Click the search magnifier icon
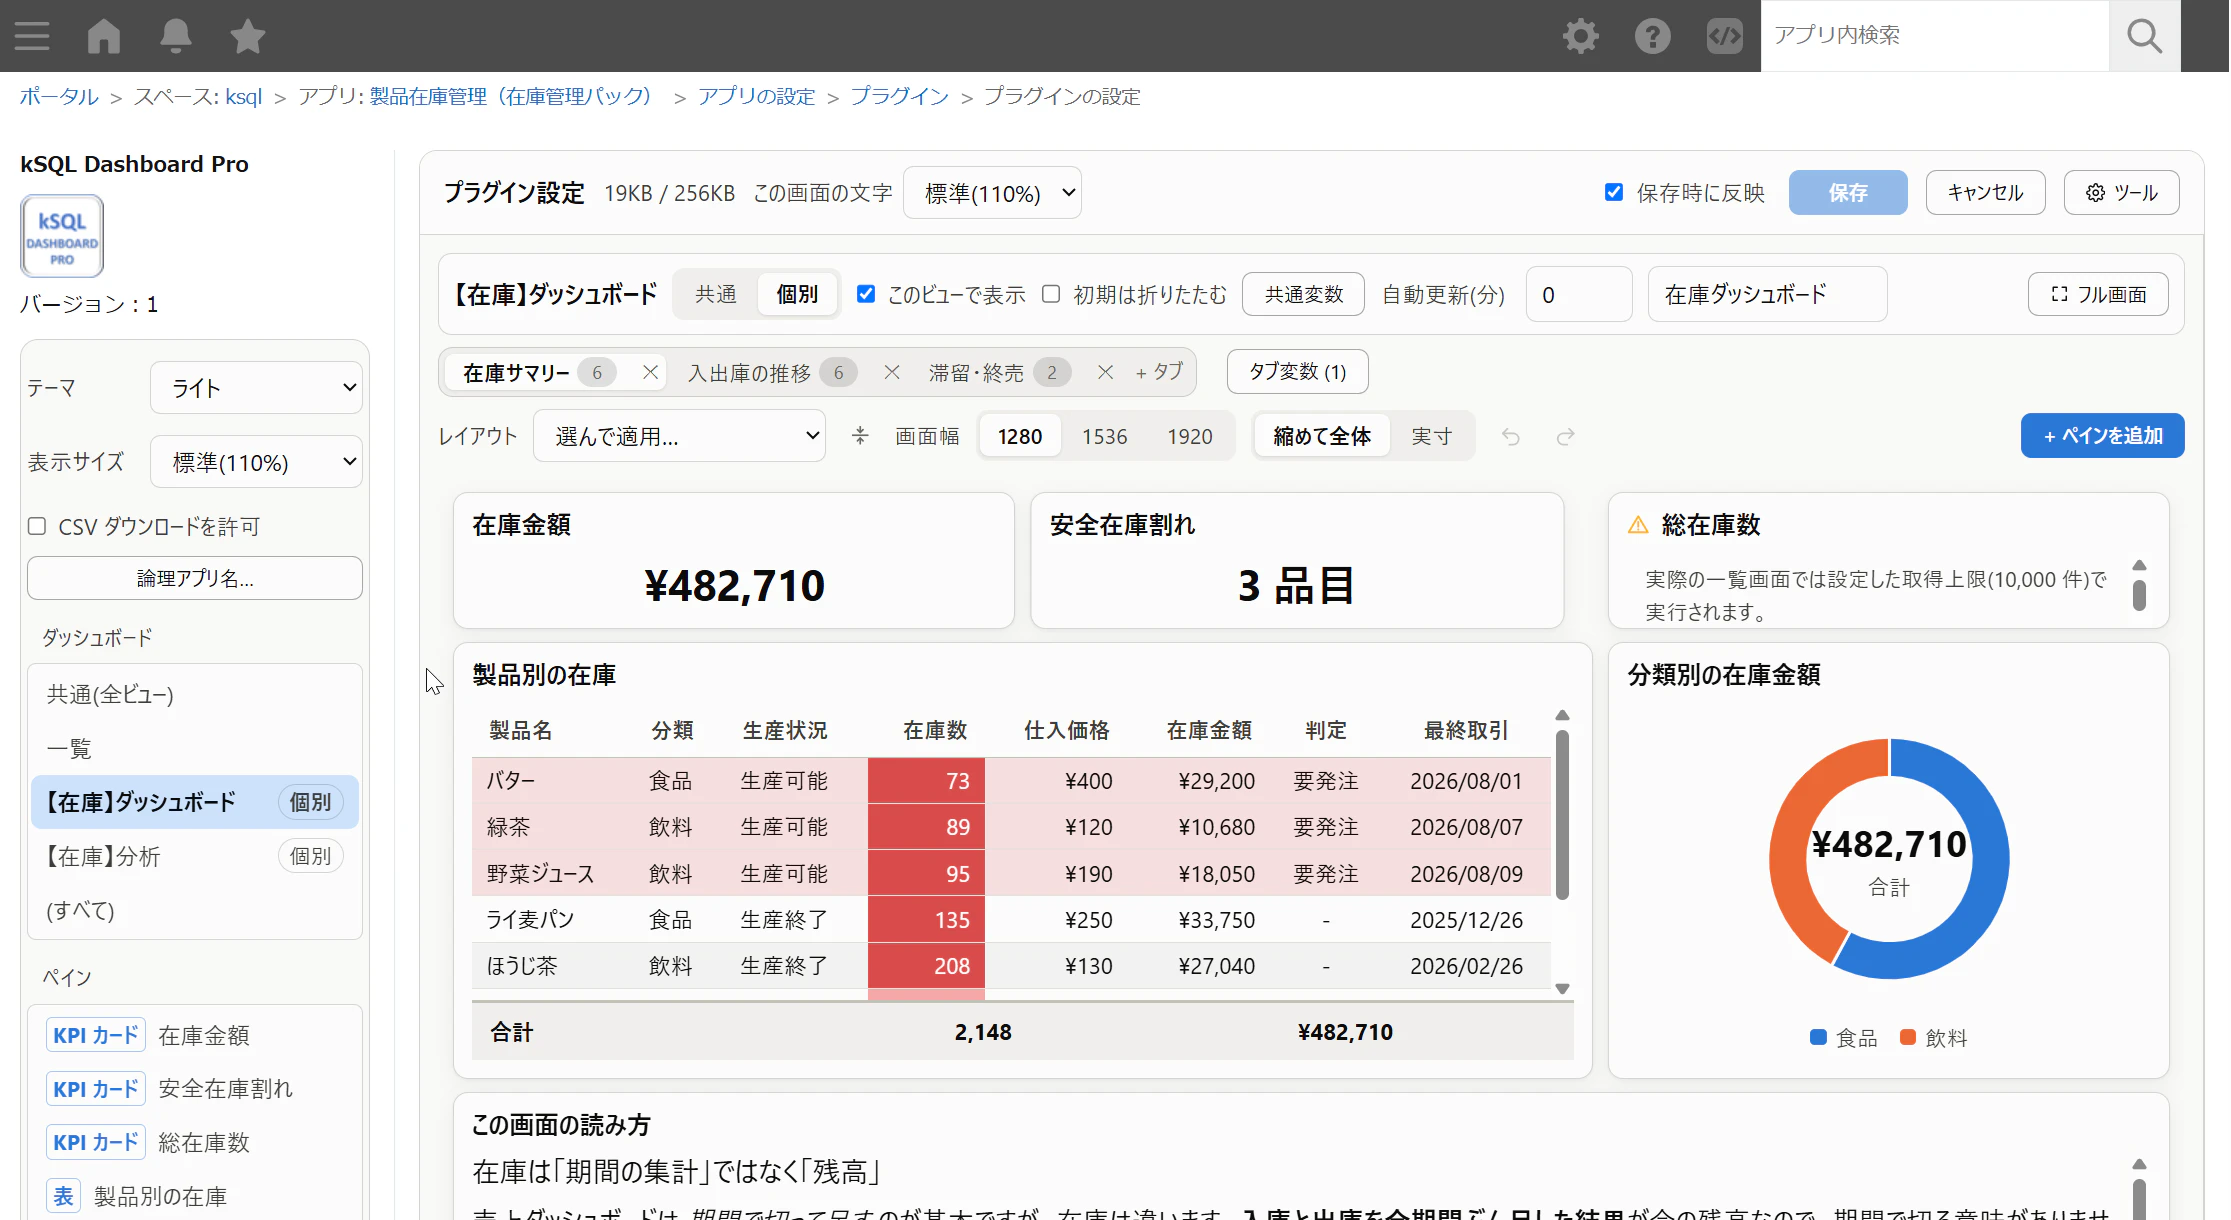2231x1220 pixels. point(2145,36)
